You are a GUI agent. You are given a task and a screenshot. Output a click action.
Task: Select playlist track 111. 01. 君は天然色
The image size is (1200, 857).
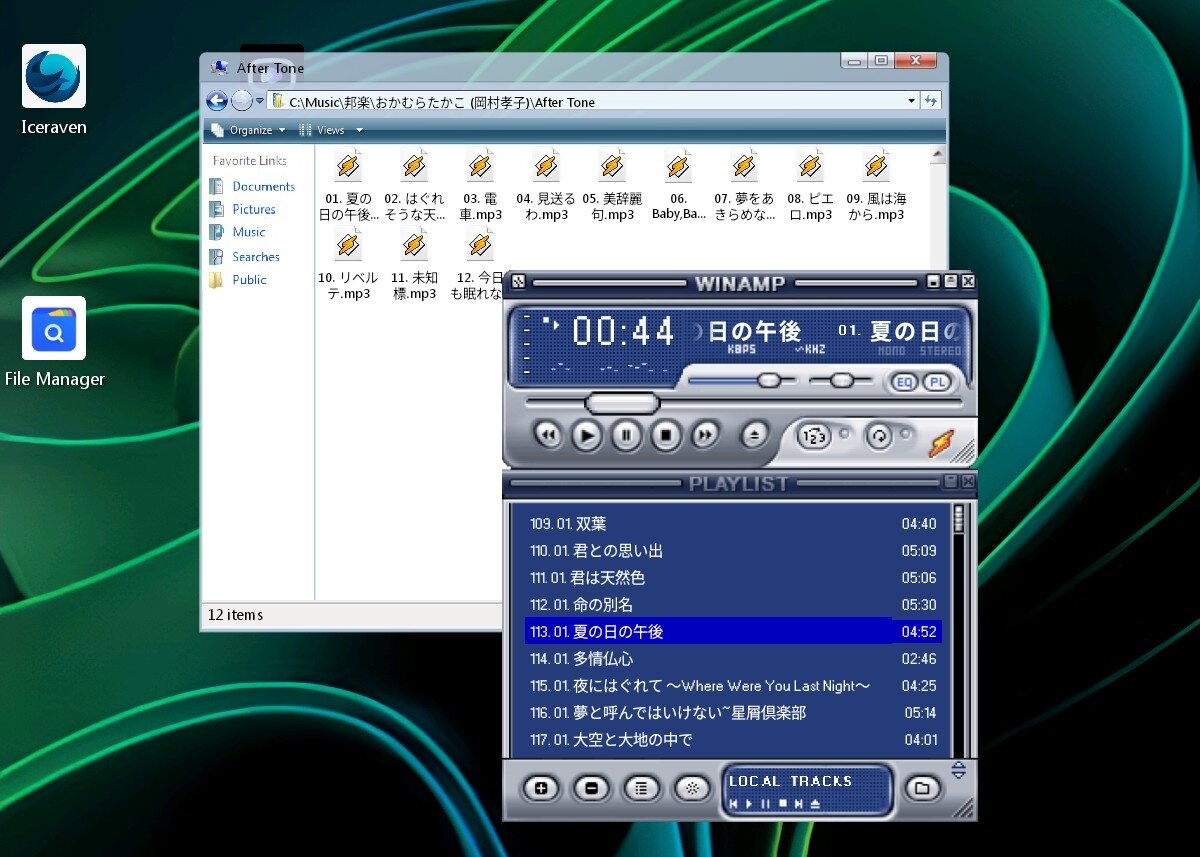coord(733,578)
